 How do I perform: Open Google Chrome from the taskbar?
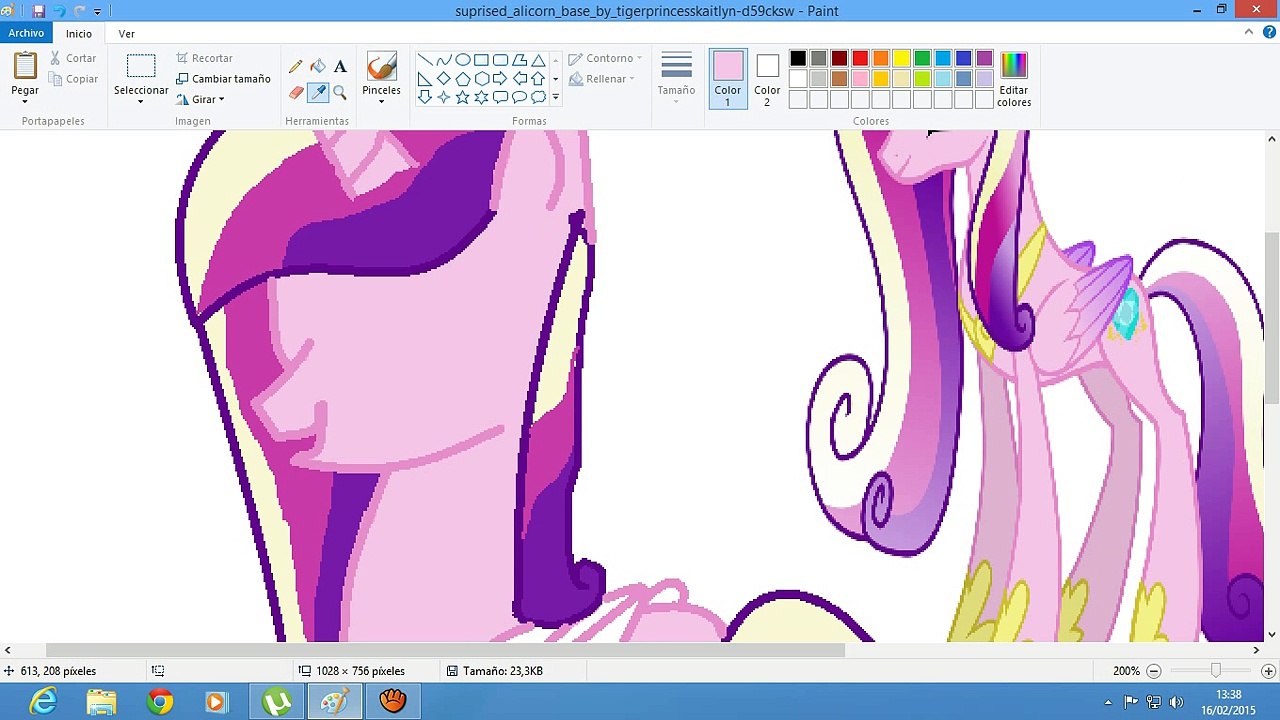click(x=160, y=701)
